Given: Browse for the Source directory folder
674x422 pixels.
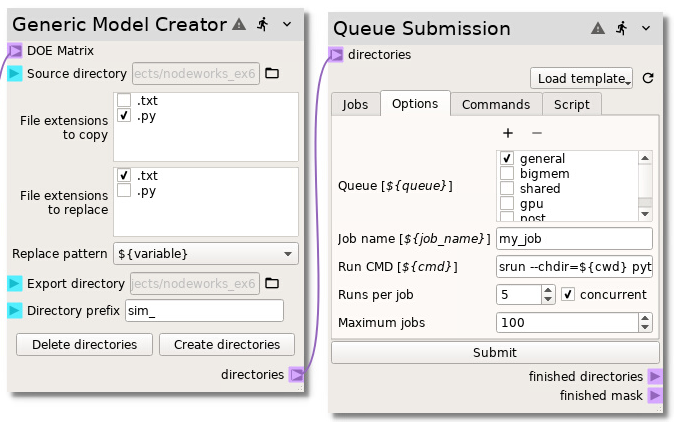Looking at the screenshot, I should pyautogui.click(x=272, y=73).
